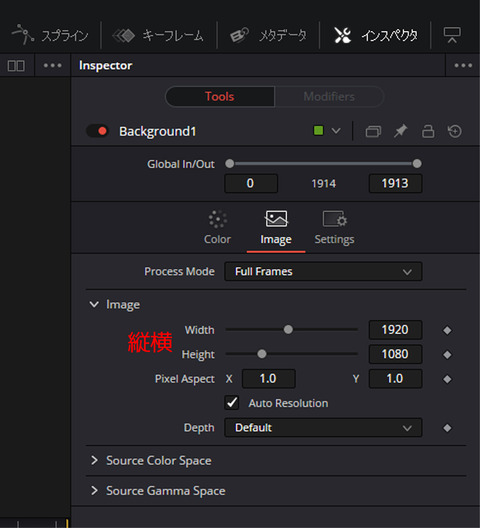Open the Spline (スプライン) panel
The image size is (480, 528).
[50, 35]
